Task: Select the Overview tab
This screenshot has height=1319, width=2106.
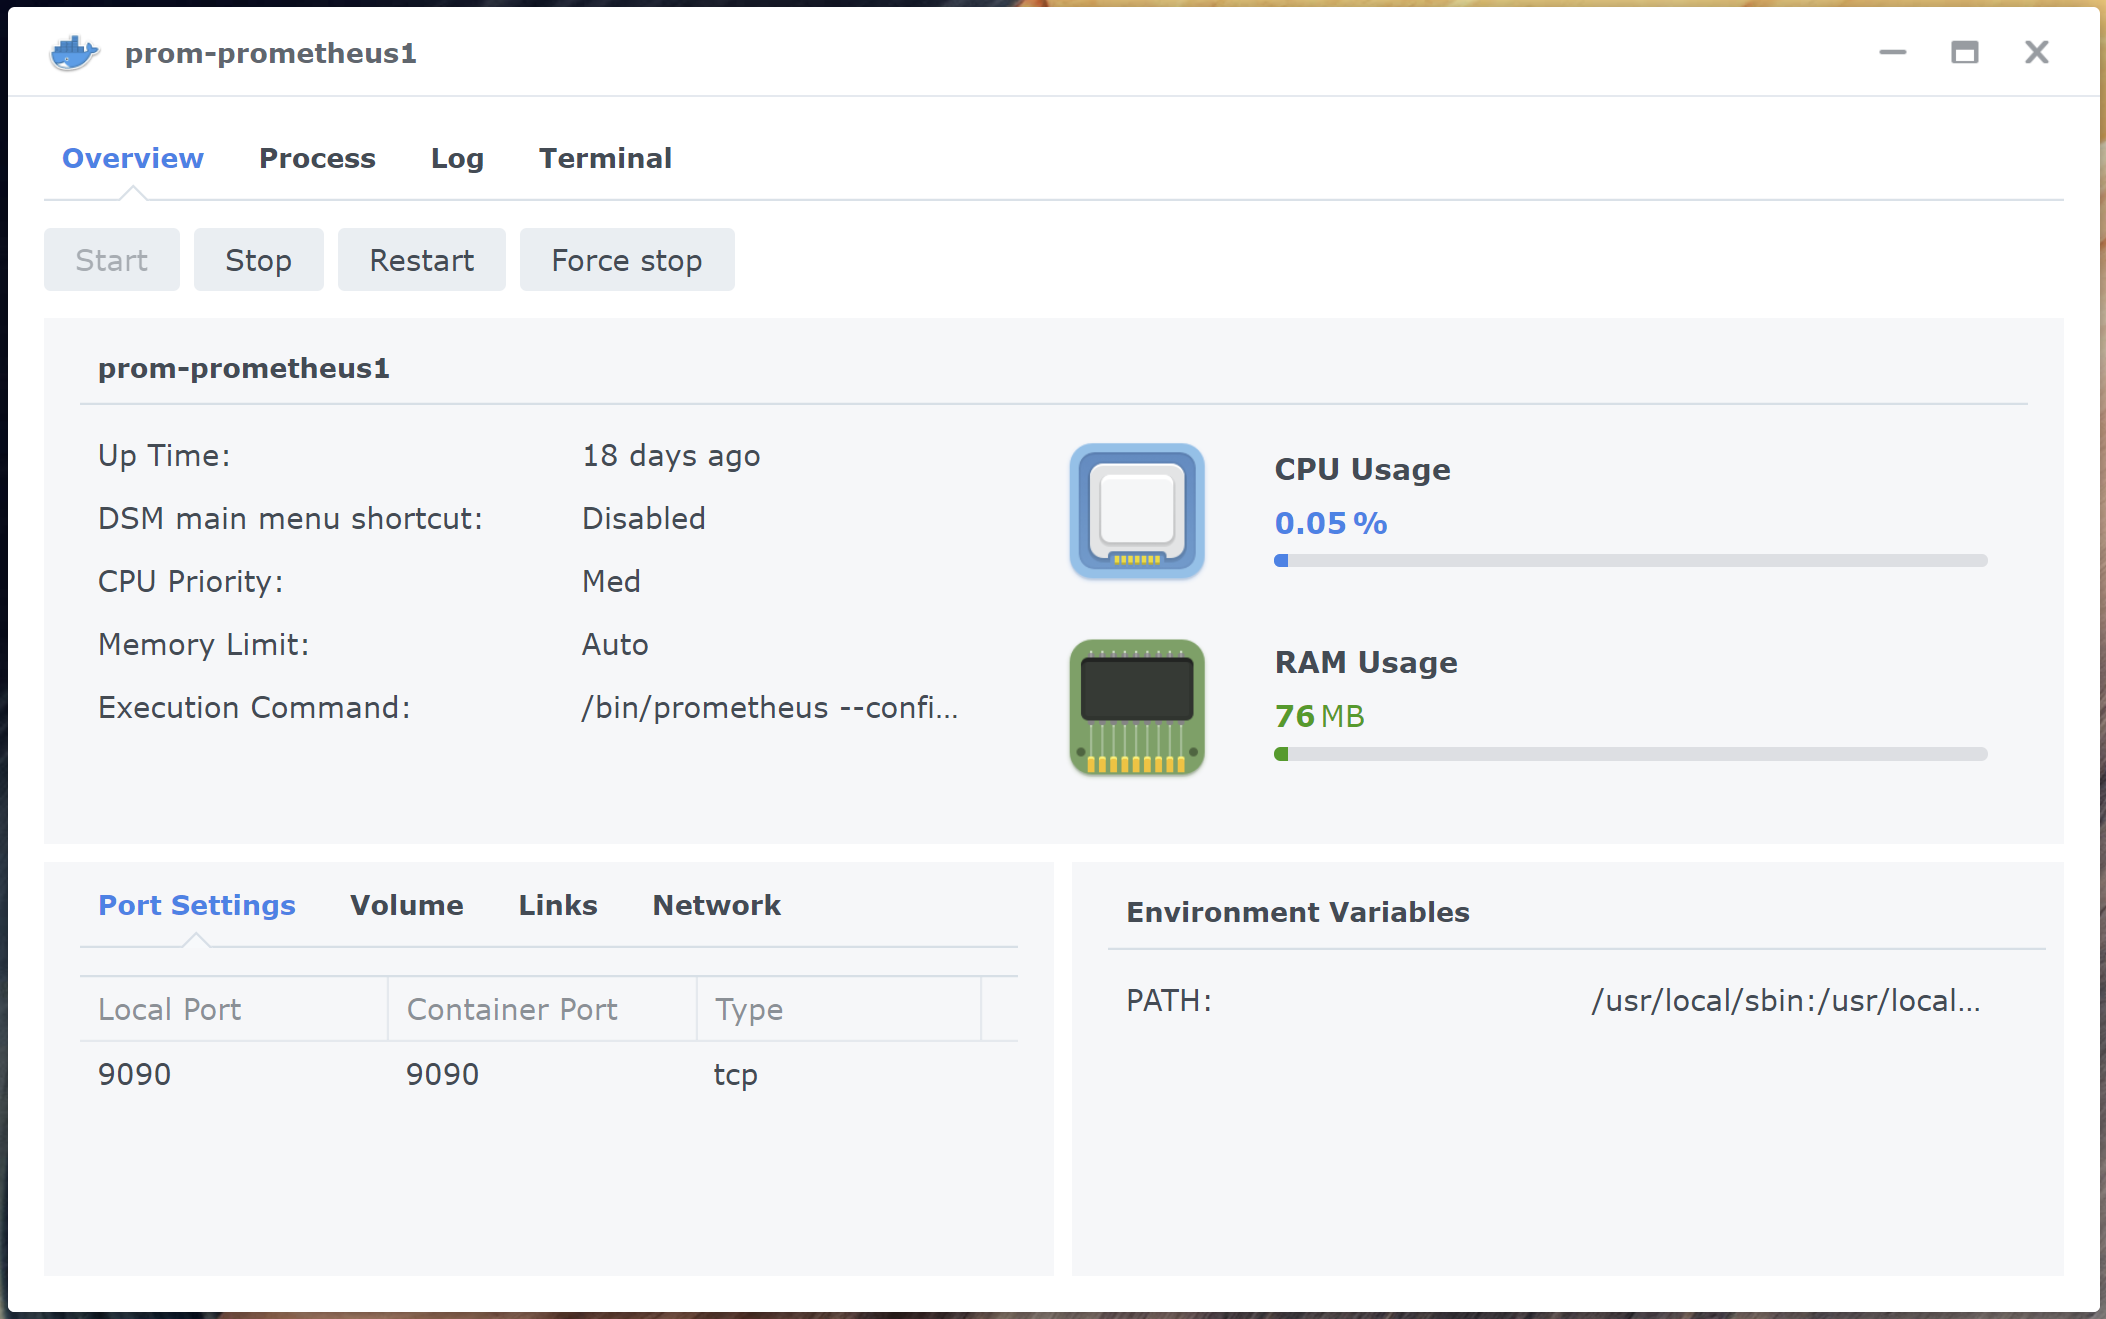Action: point(133,158)
